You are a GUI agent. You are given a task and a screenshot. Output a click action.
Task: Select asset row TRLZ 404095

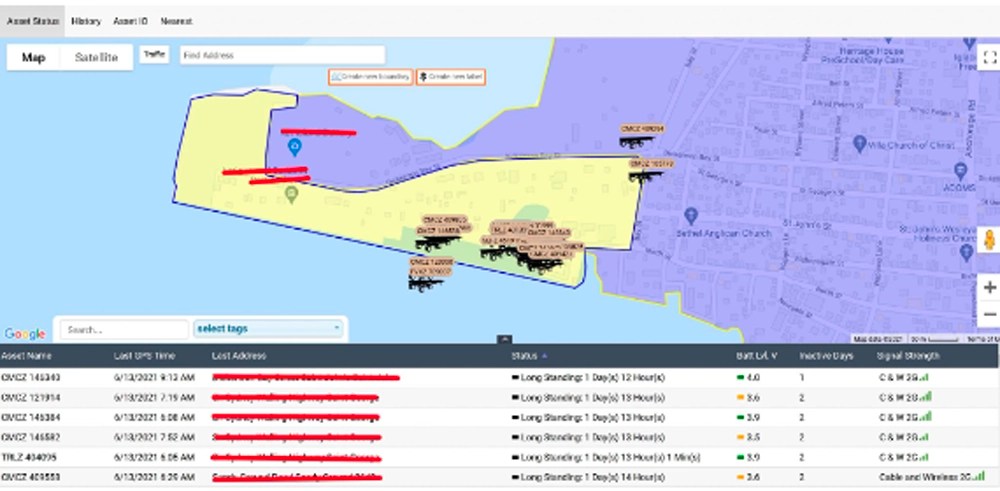499,457
